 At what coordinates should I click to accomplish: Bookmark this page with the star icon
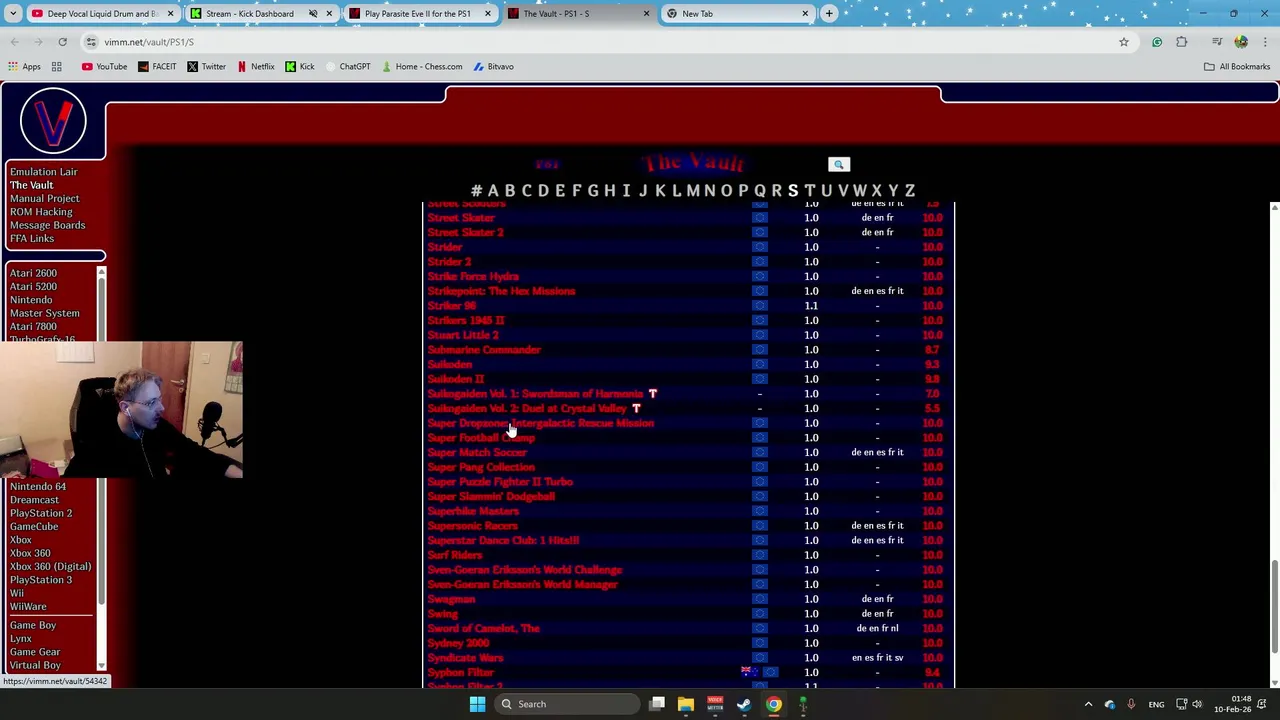[x=1123, y=42]
